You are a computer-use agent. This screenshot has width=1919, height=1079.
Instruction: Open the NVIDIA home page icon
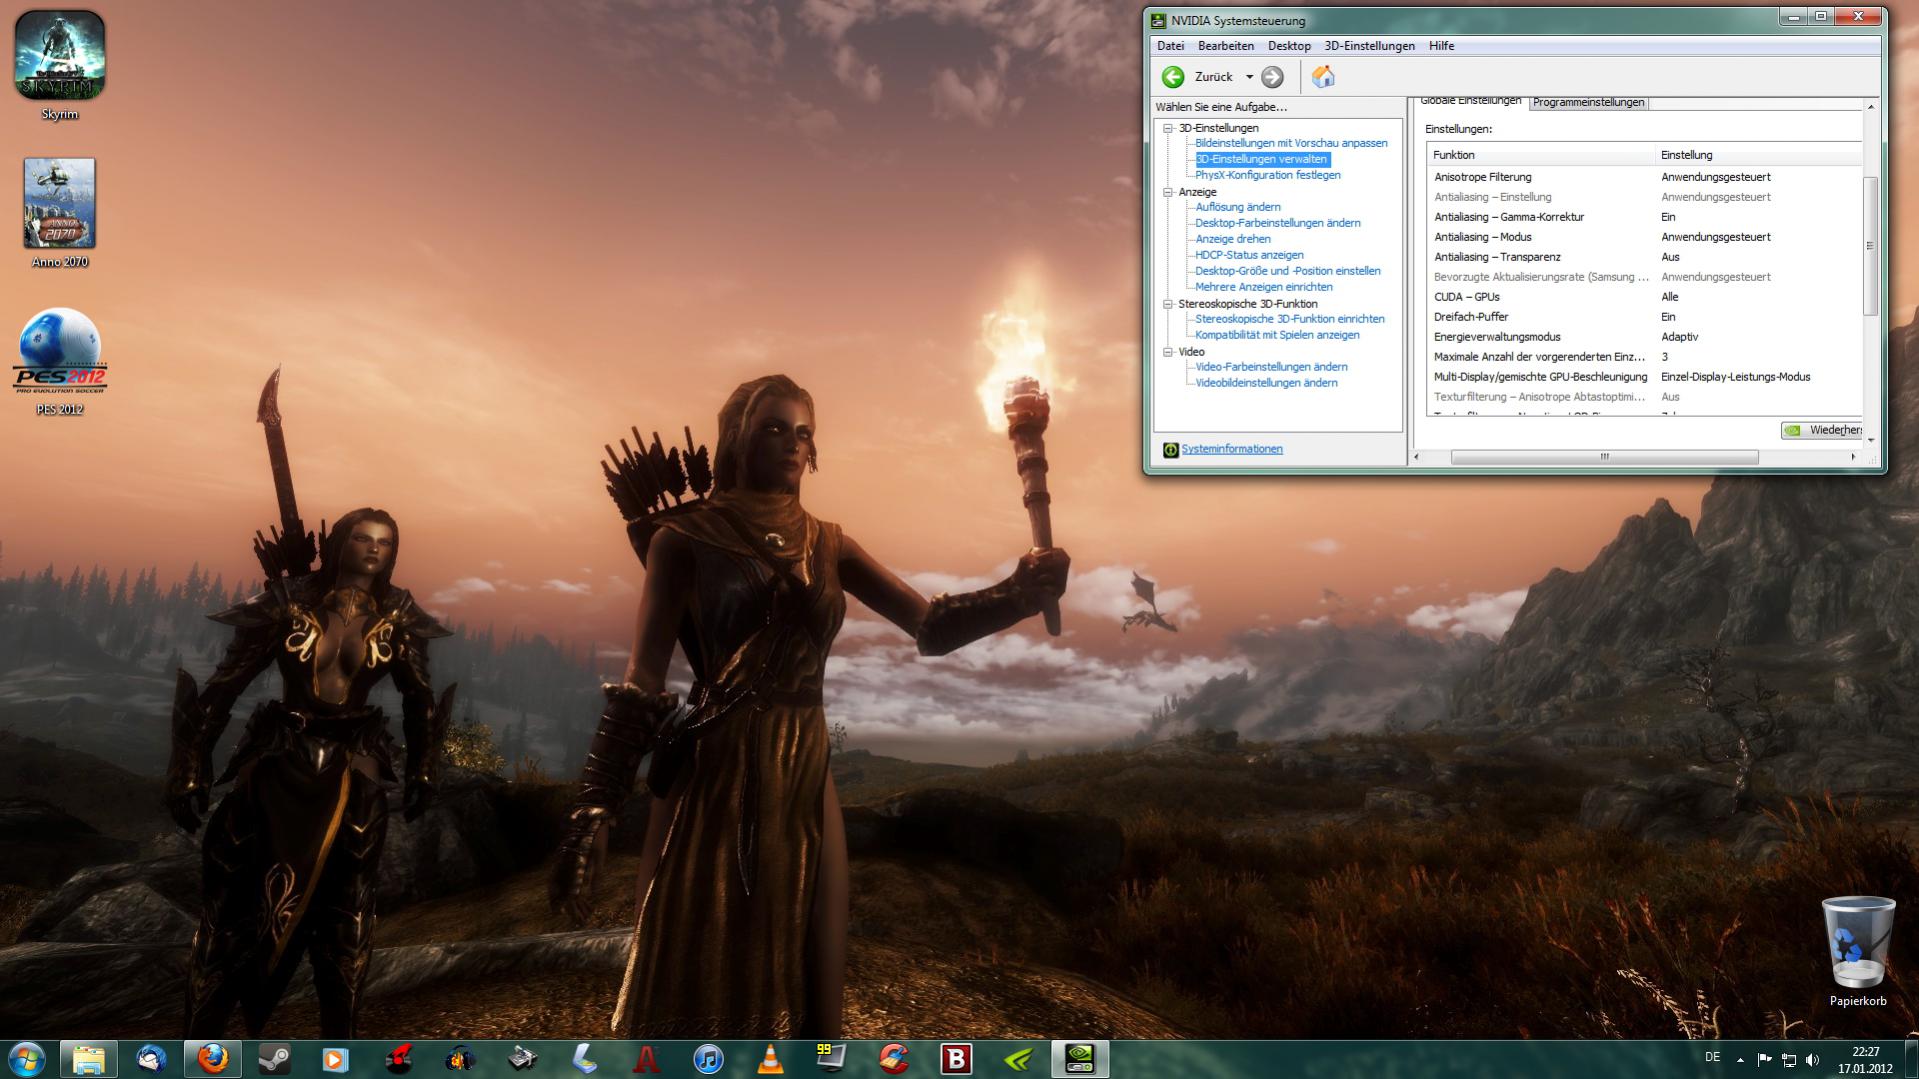point(1323,77)
